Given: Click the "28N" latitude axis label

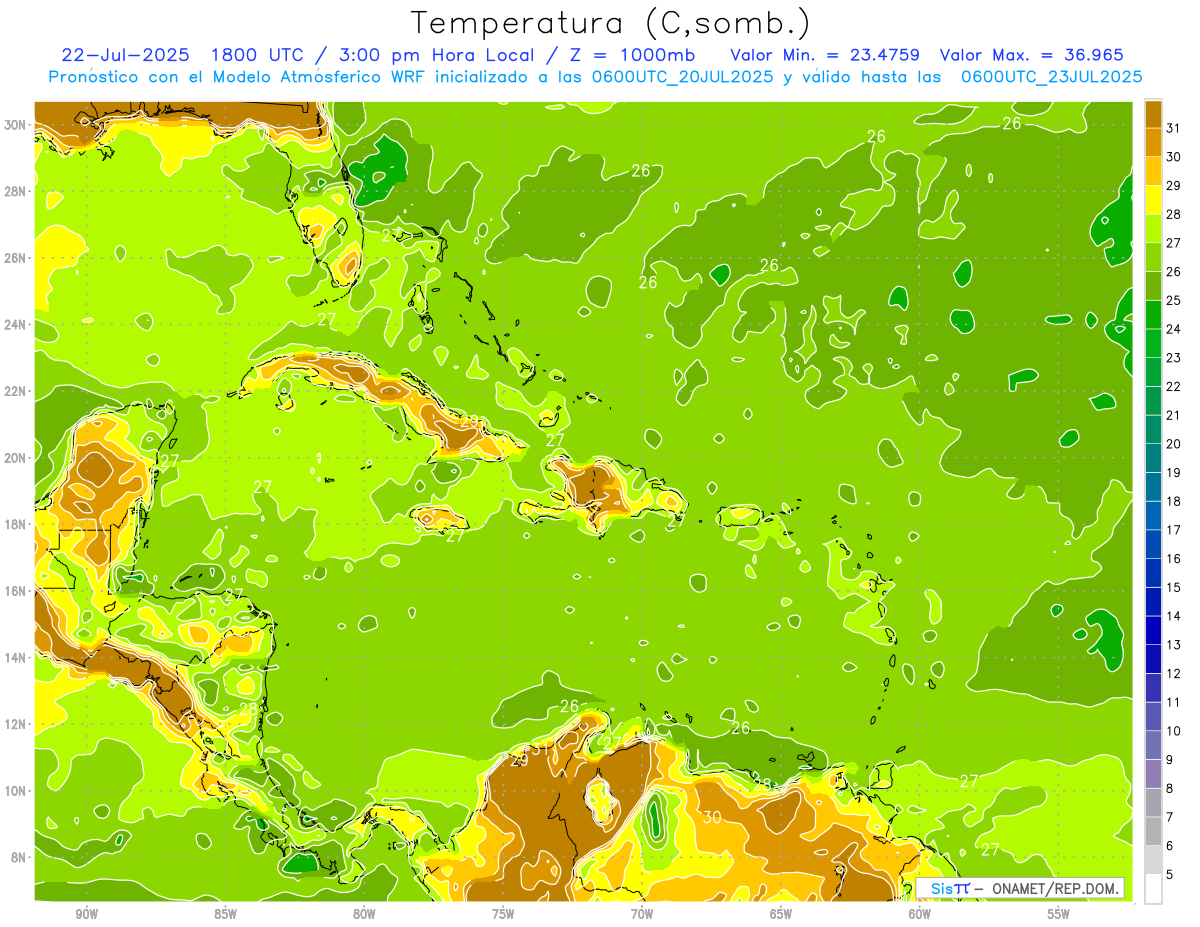Looking at the screenshot, I should tap(17, 191).
